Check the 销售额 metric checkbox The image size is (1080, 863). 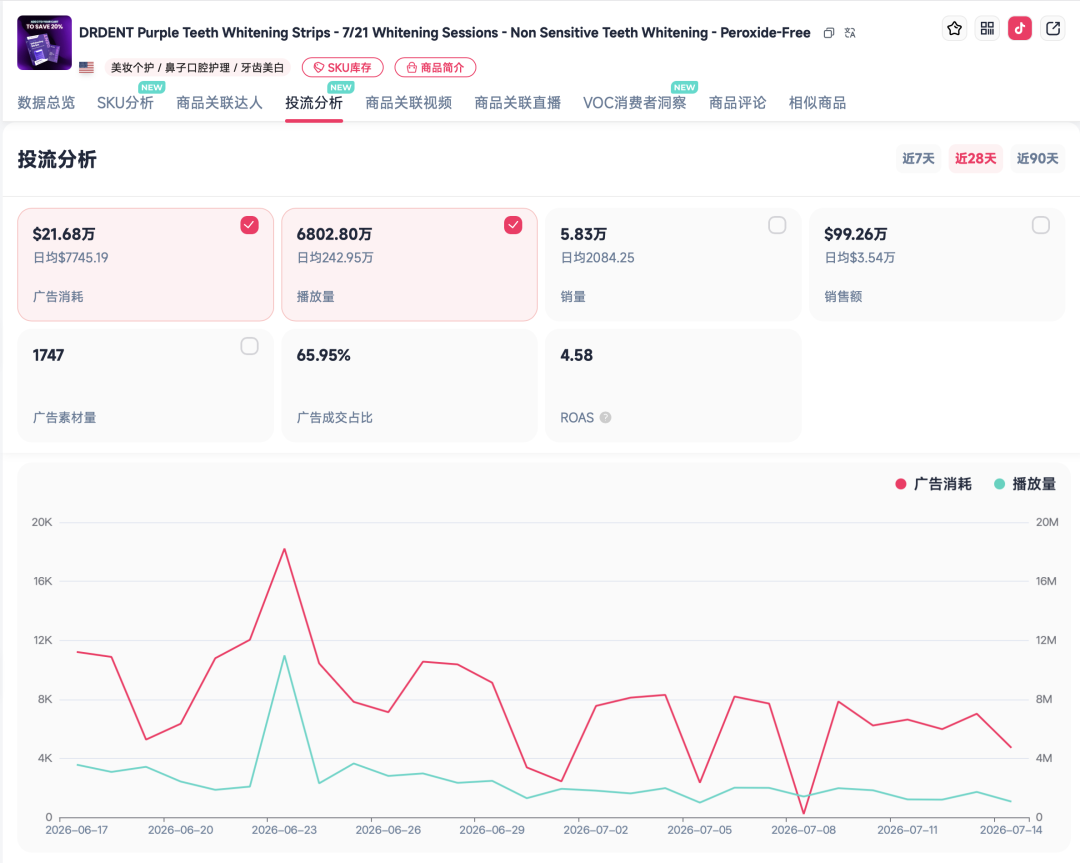point(1041,225)
